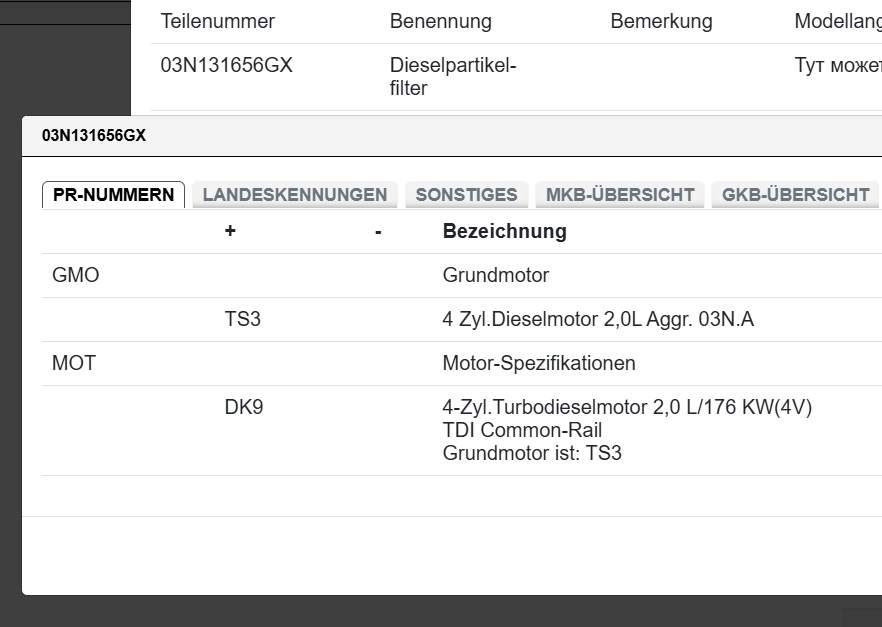The width and height of the screenshot is (882, 627).
Task: Click the DK9 PR number
Action: (244, 408)
